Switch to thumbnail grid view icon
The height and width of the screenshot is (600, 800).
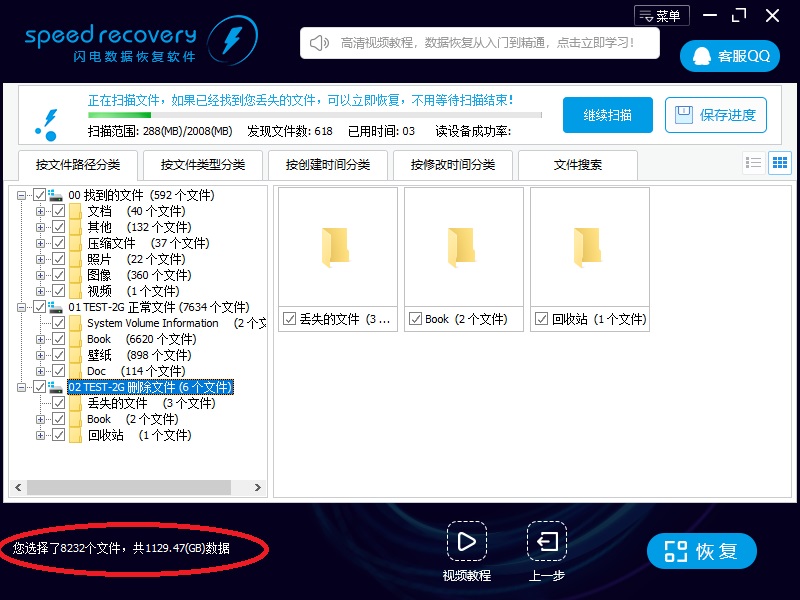[x=779, y=163]
